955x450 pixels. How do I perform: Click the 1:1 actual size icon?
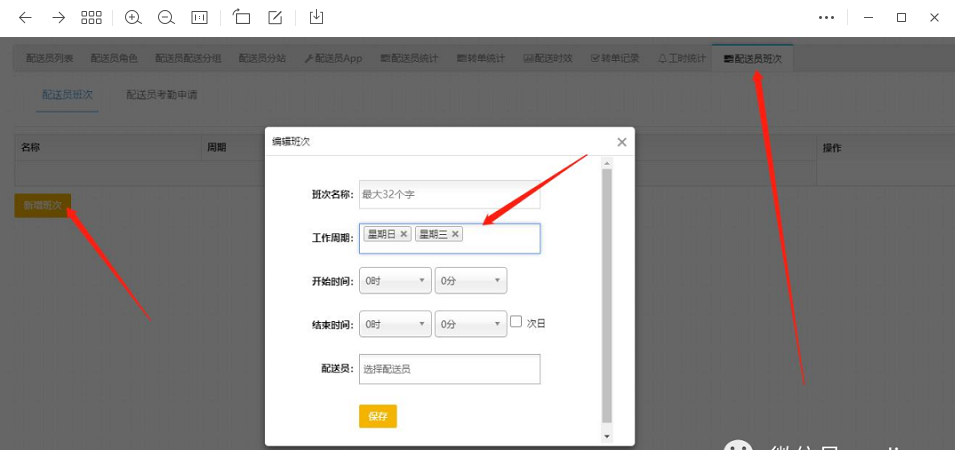pos(199,17)
